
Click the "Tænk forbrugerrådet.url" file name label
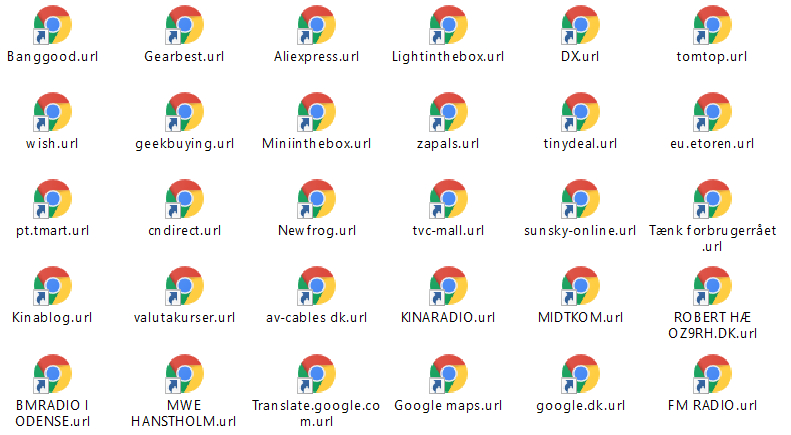712,238
